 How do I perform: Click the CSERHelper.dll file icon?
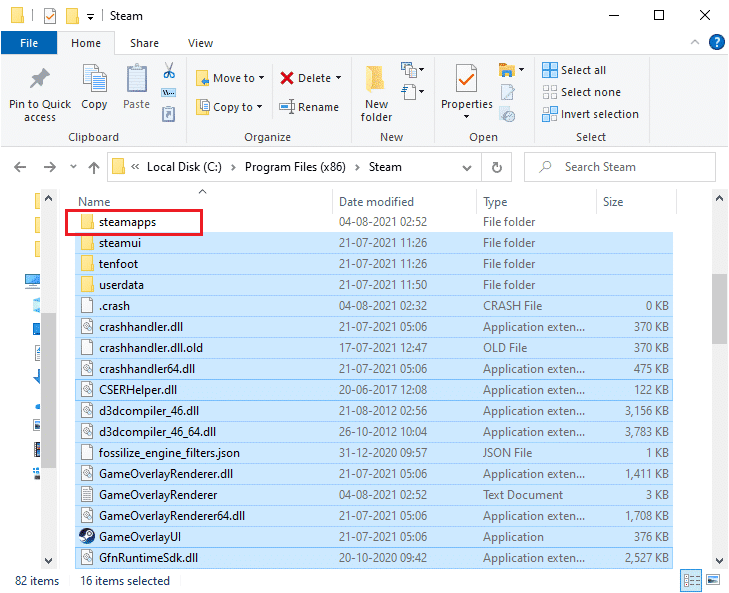pyautogui.click(x=87, y=389)
